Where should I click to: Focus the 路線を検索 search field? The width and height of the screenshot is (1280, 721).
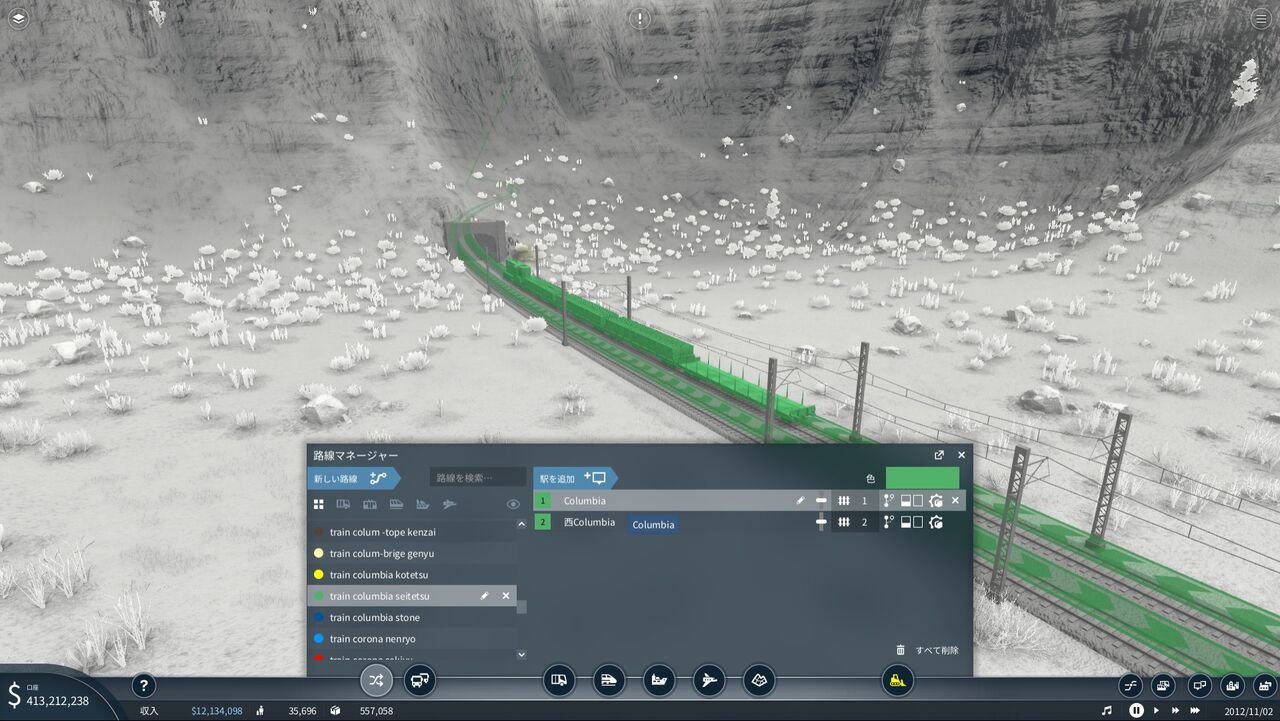click(478, 478)
